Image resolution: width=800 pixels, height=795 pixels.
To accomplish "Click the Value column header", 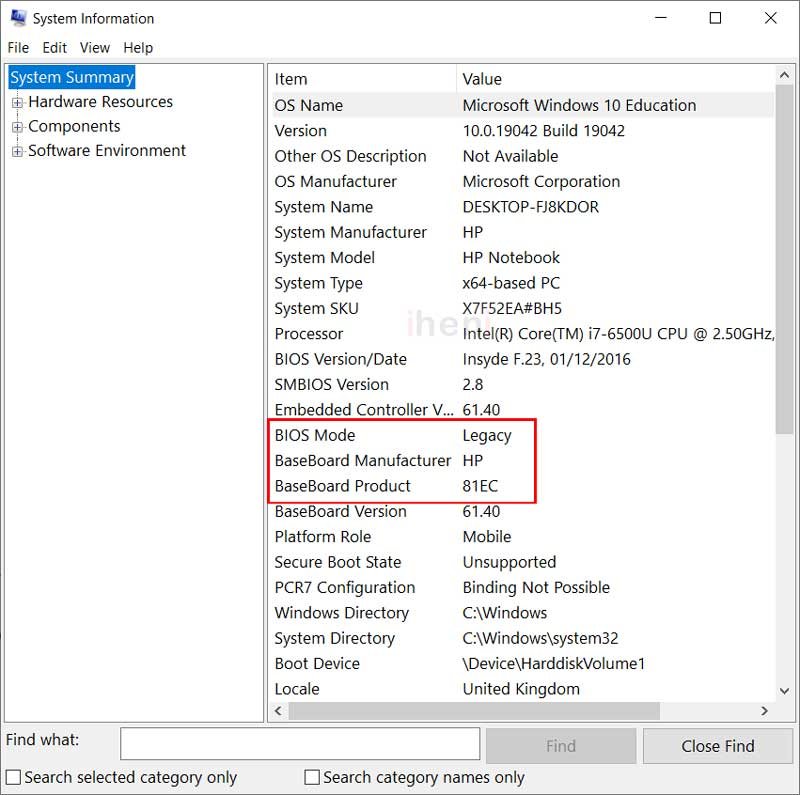I will [x=615, y=79].
